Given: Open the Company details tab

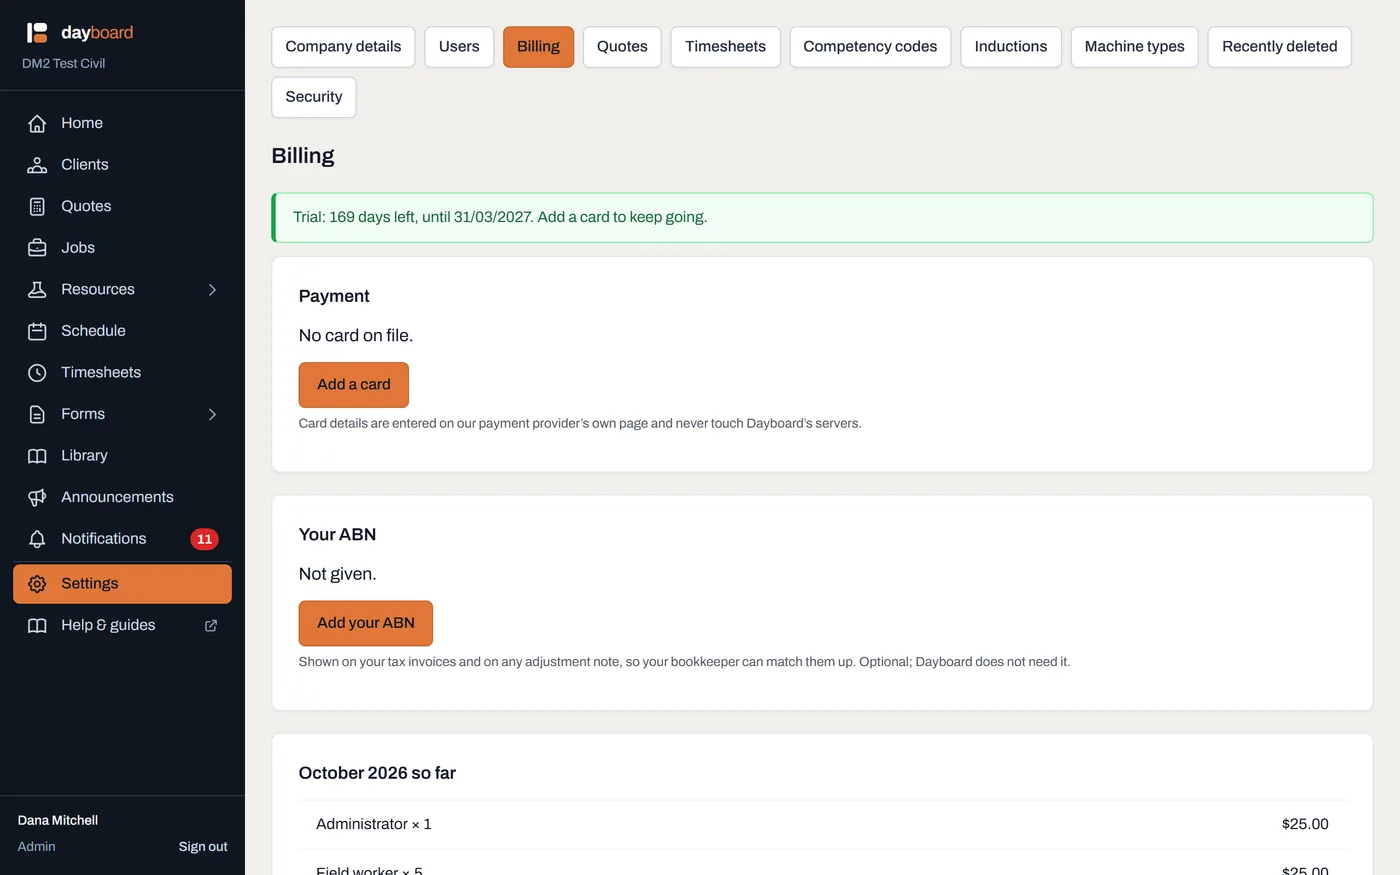Looking at the screenshot, I should click(343, 47).
